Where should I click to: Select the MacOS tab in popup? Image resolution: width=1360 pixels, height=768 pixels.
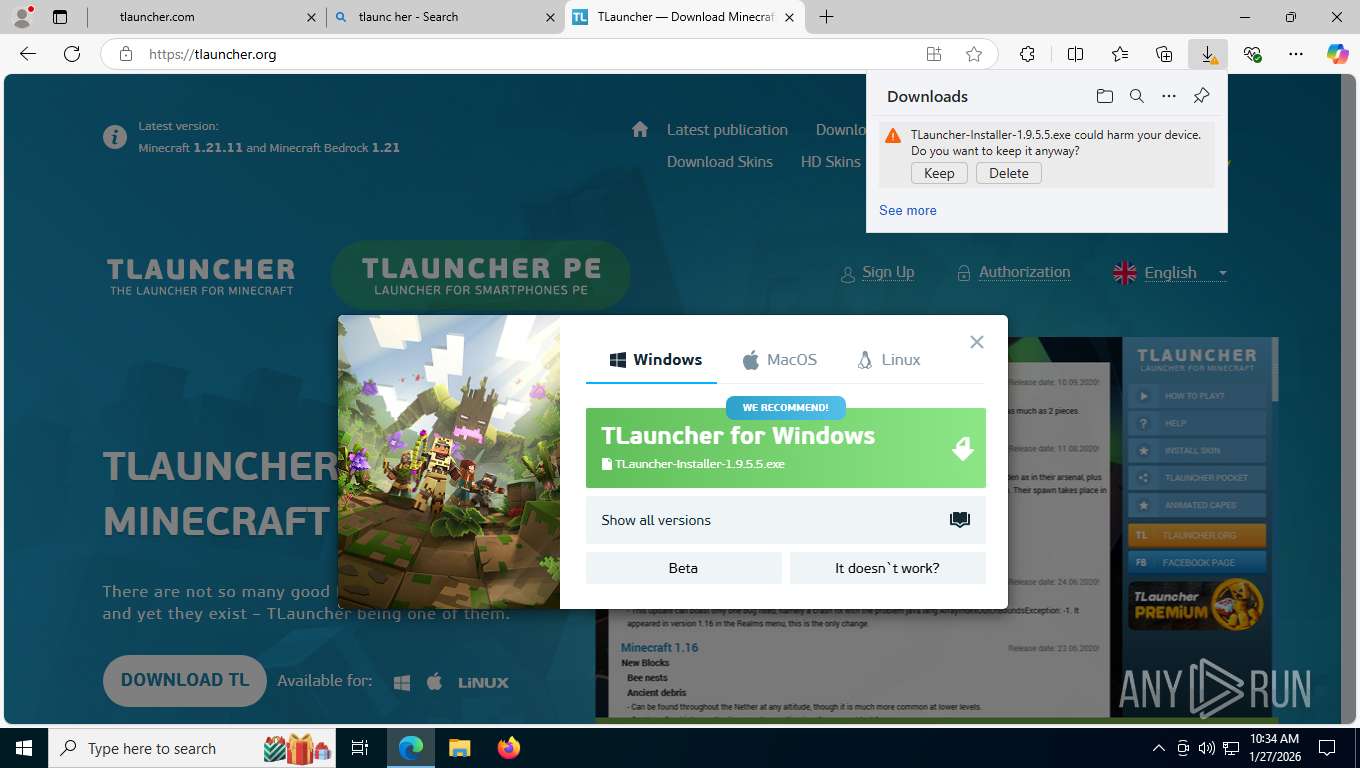click(x=780, y=360)
